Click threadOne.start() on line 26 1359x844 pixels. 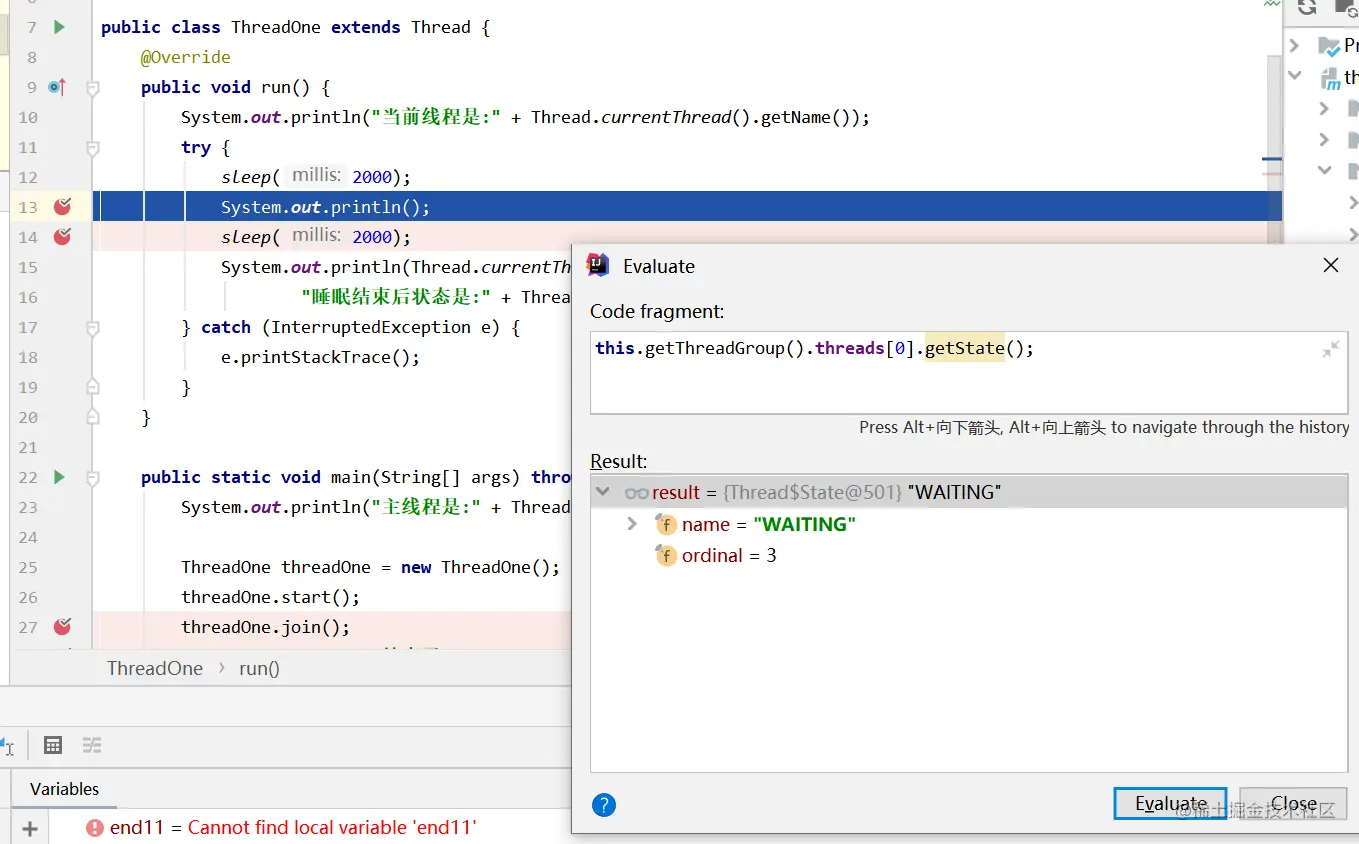click(270, 597)
